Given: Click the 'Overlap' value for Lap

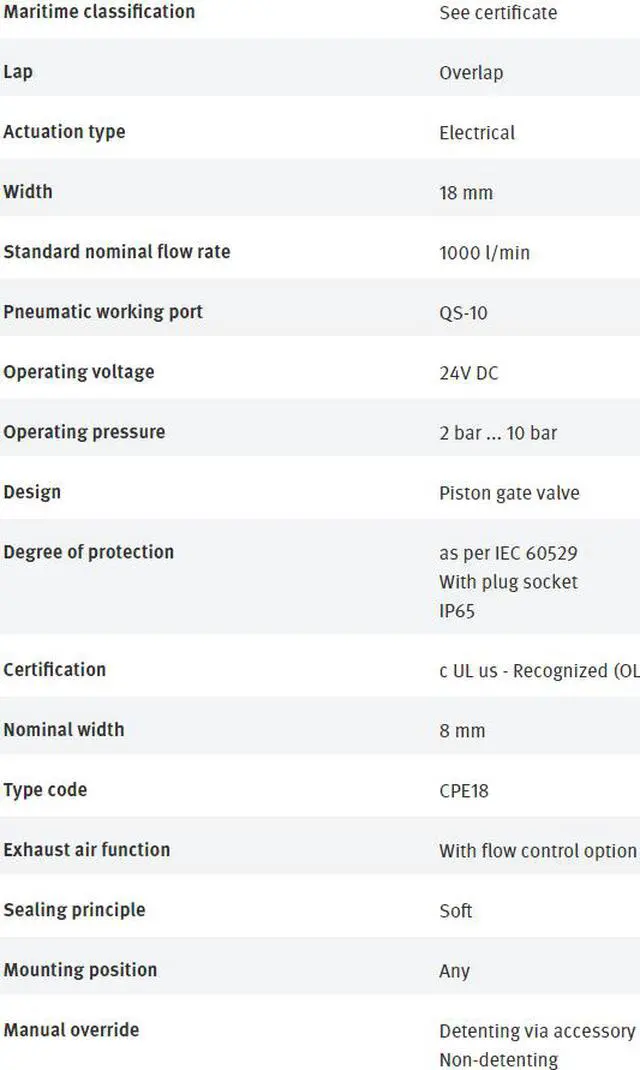Looking at the screenshot, I should (x=471, y=72).
